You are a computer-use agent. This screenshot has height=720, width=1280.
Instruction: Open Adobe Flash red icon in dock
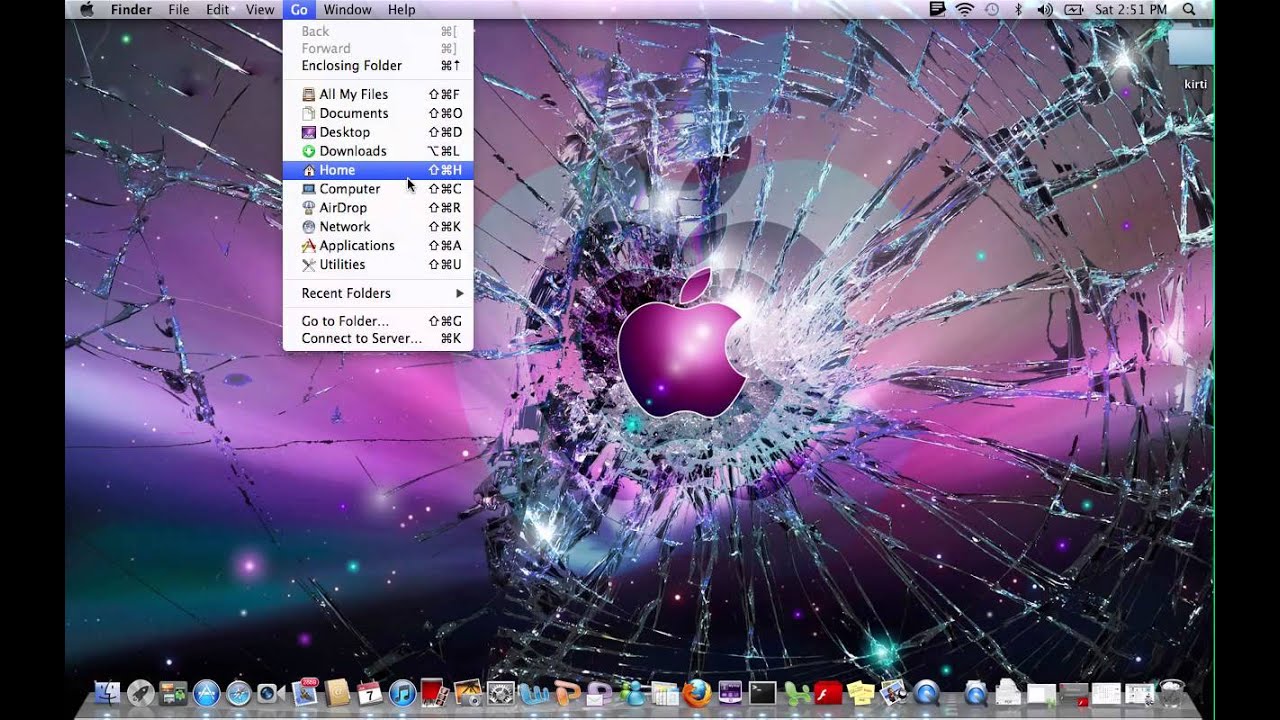pyautogui.click(x=828, y=693)
